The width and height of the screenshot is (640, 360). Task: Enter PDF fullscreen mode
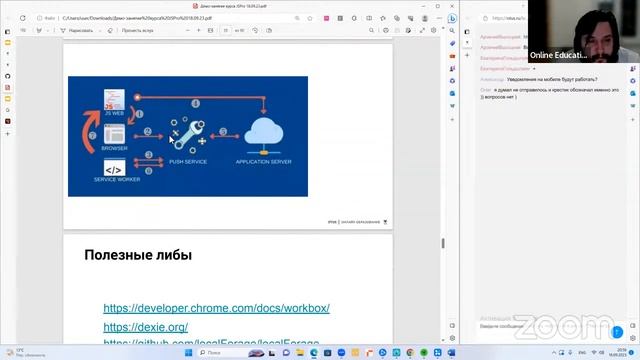422,30
